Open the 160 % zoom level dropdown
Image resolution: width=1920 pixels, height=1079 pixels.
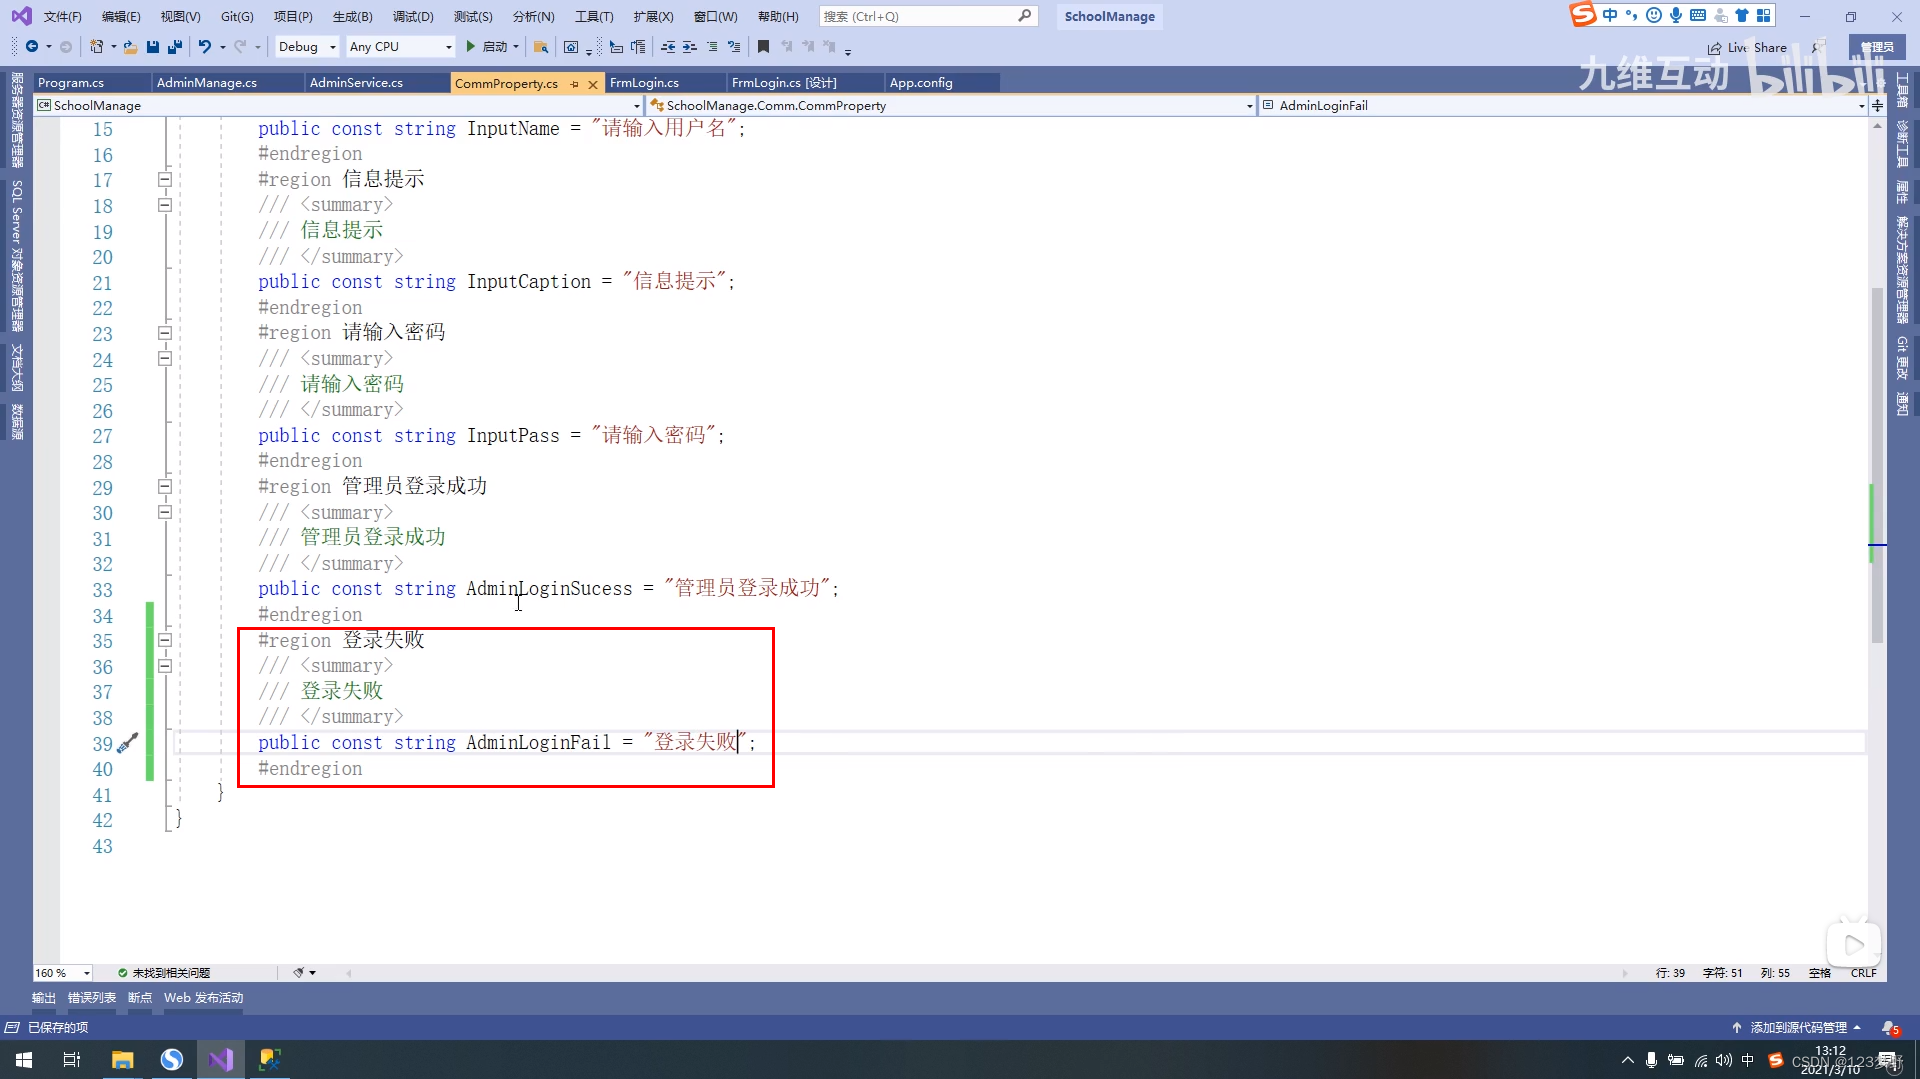click(63, 972)
